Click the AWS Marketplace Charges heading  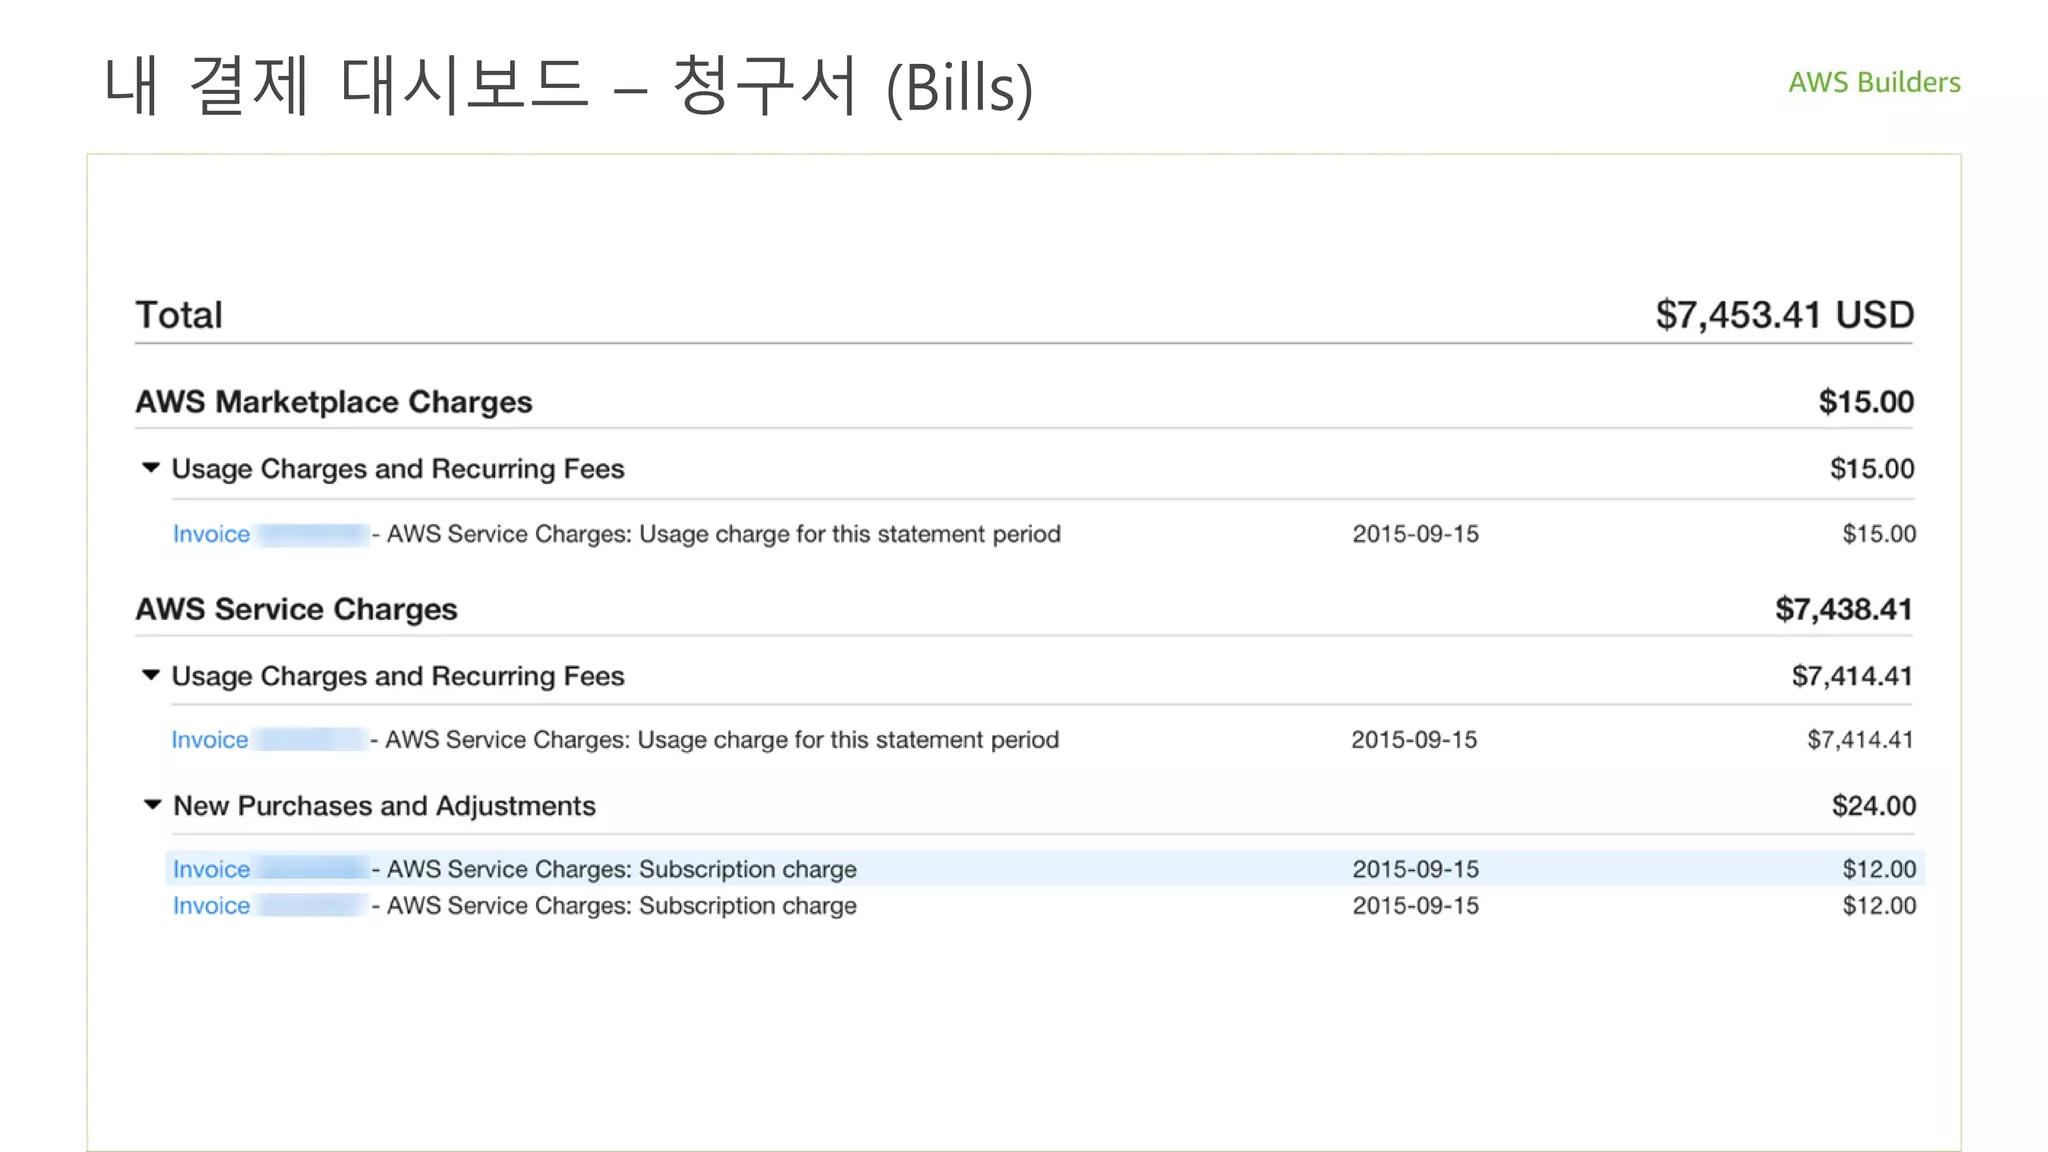334,402
